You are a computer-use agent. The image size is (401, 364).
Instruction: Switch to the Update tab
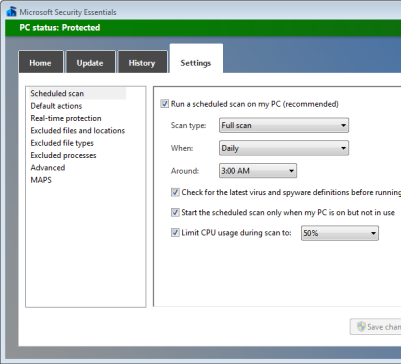pyautogui.click(x=90, y=62)
